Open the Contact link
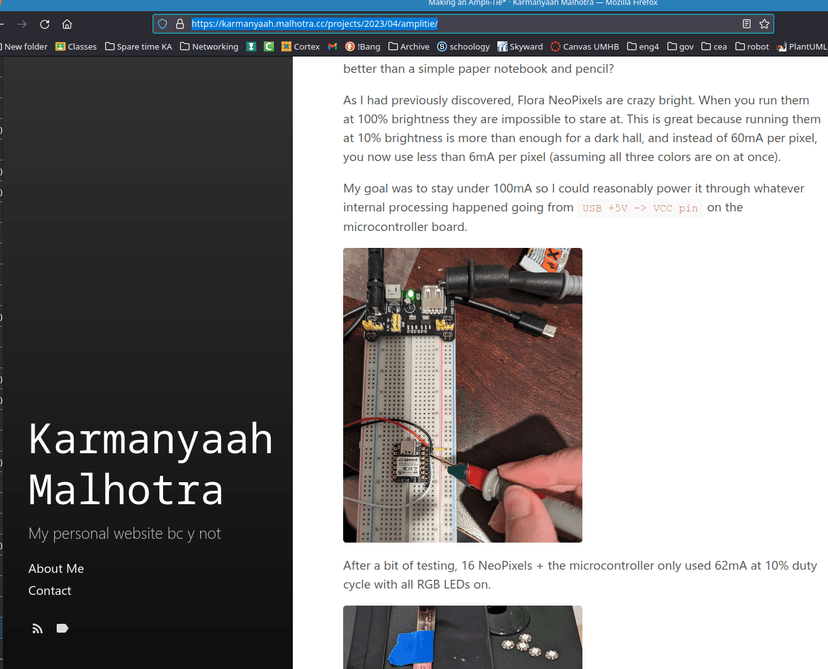 pyautogui.click(x=50, y=591)
